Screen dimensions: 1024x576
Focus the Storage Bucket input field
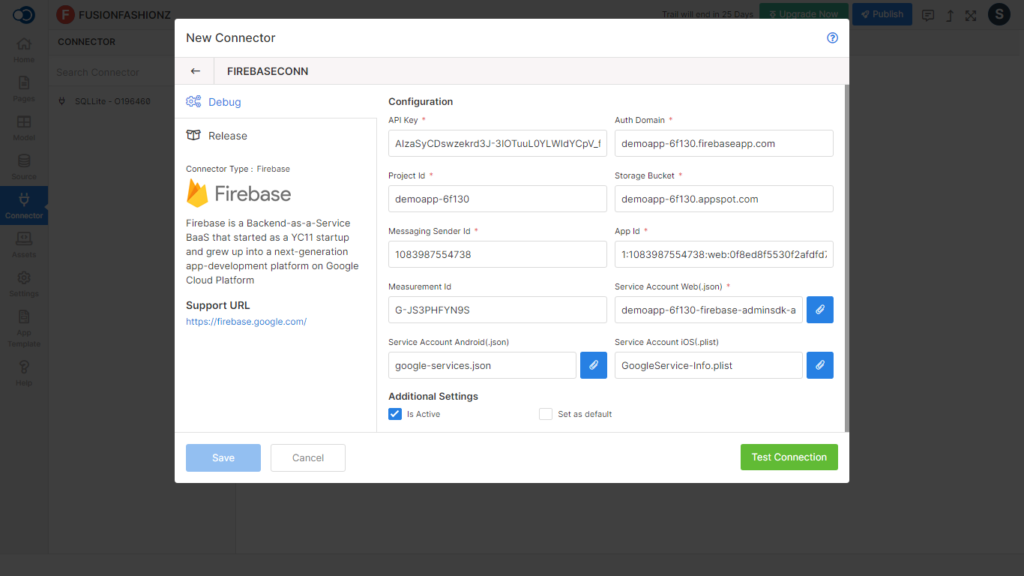[724, 199]
